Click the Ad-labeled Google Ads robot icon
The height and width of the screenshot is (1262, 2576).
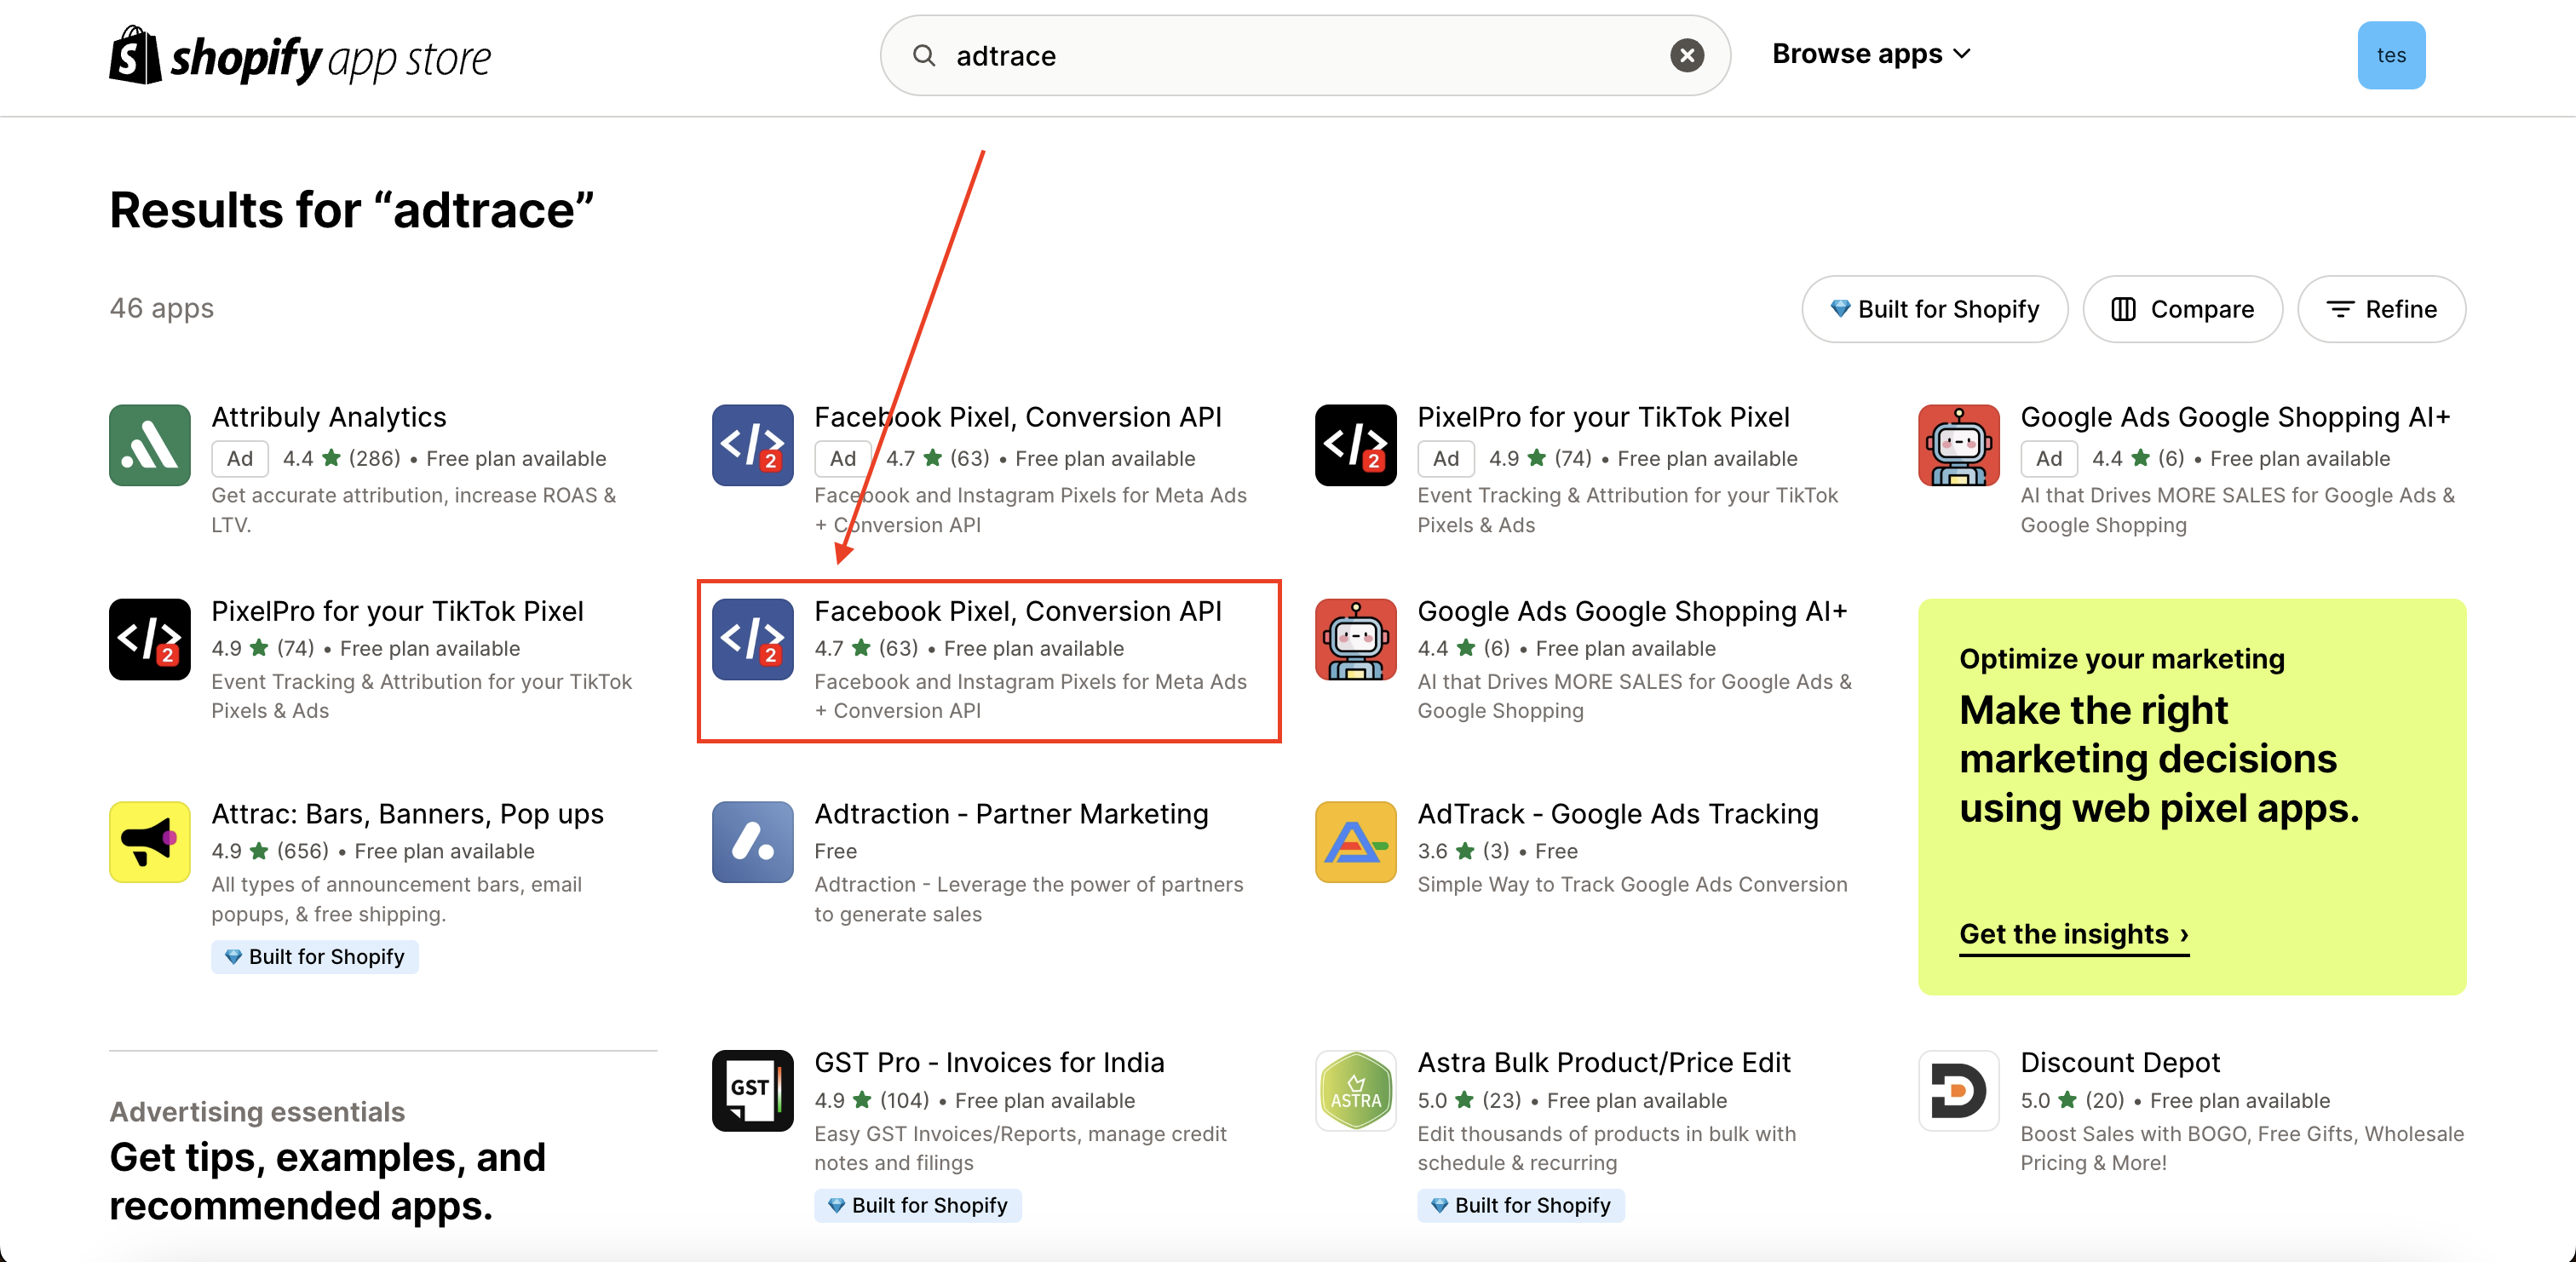coord(1959,445)
